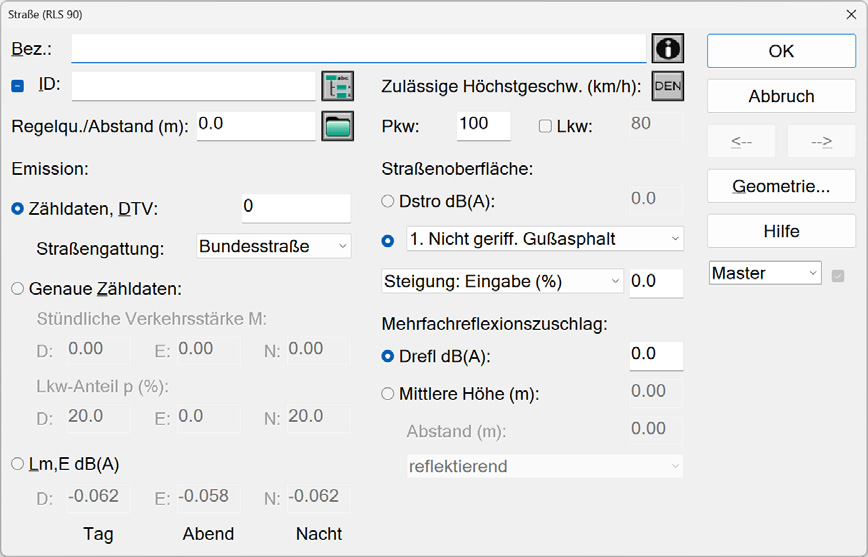Select the road surface type radio button
The width and height of the screenshot is (868, 557).
(388, 241)
